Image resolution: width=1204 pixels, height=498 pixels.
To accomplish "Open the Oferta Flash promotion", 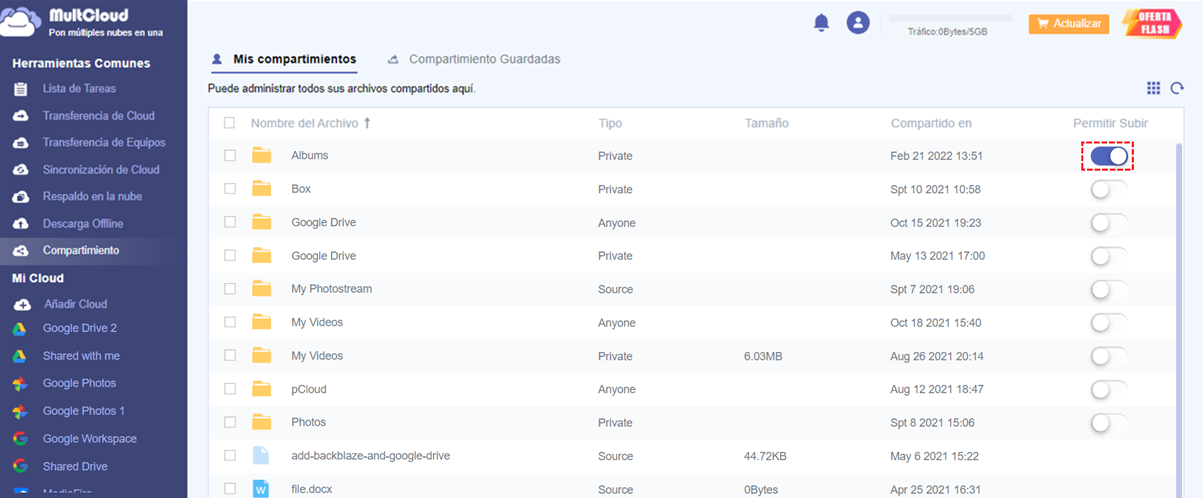I will [1155, 24].
